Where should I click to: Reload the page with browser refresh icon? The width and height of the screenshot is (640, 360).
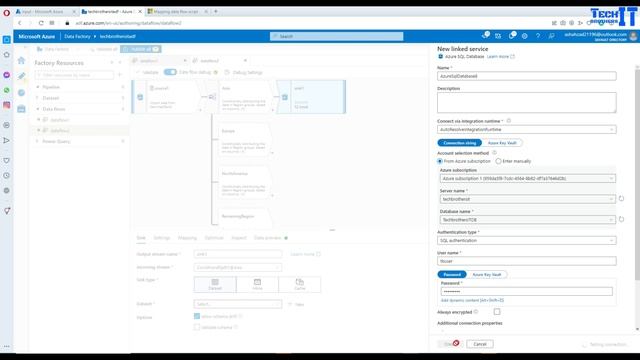41,23
